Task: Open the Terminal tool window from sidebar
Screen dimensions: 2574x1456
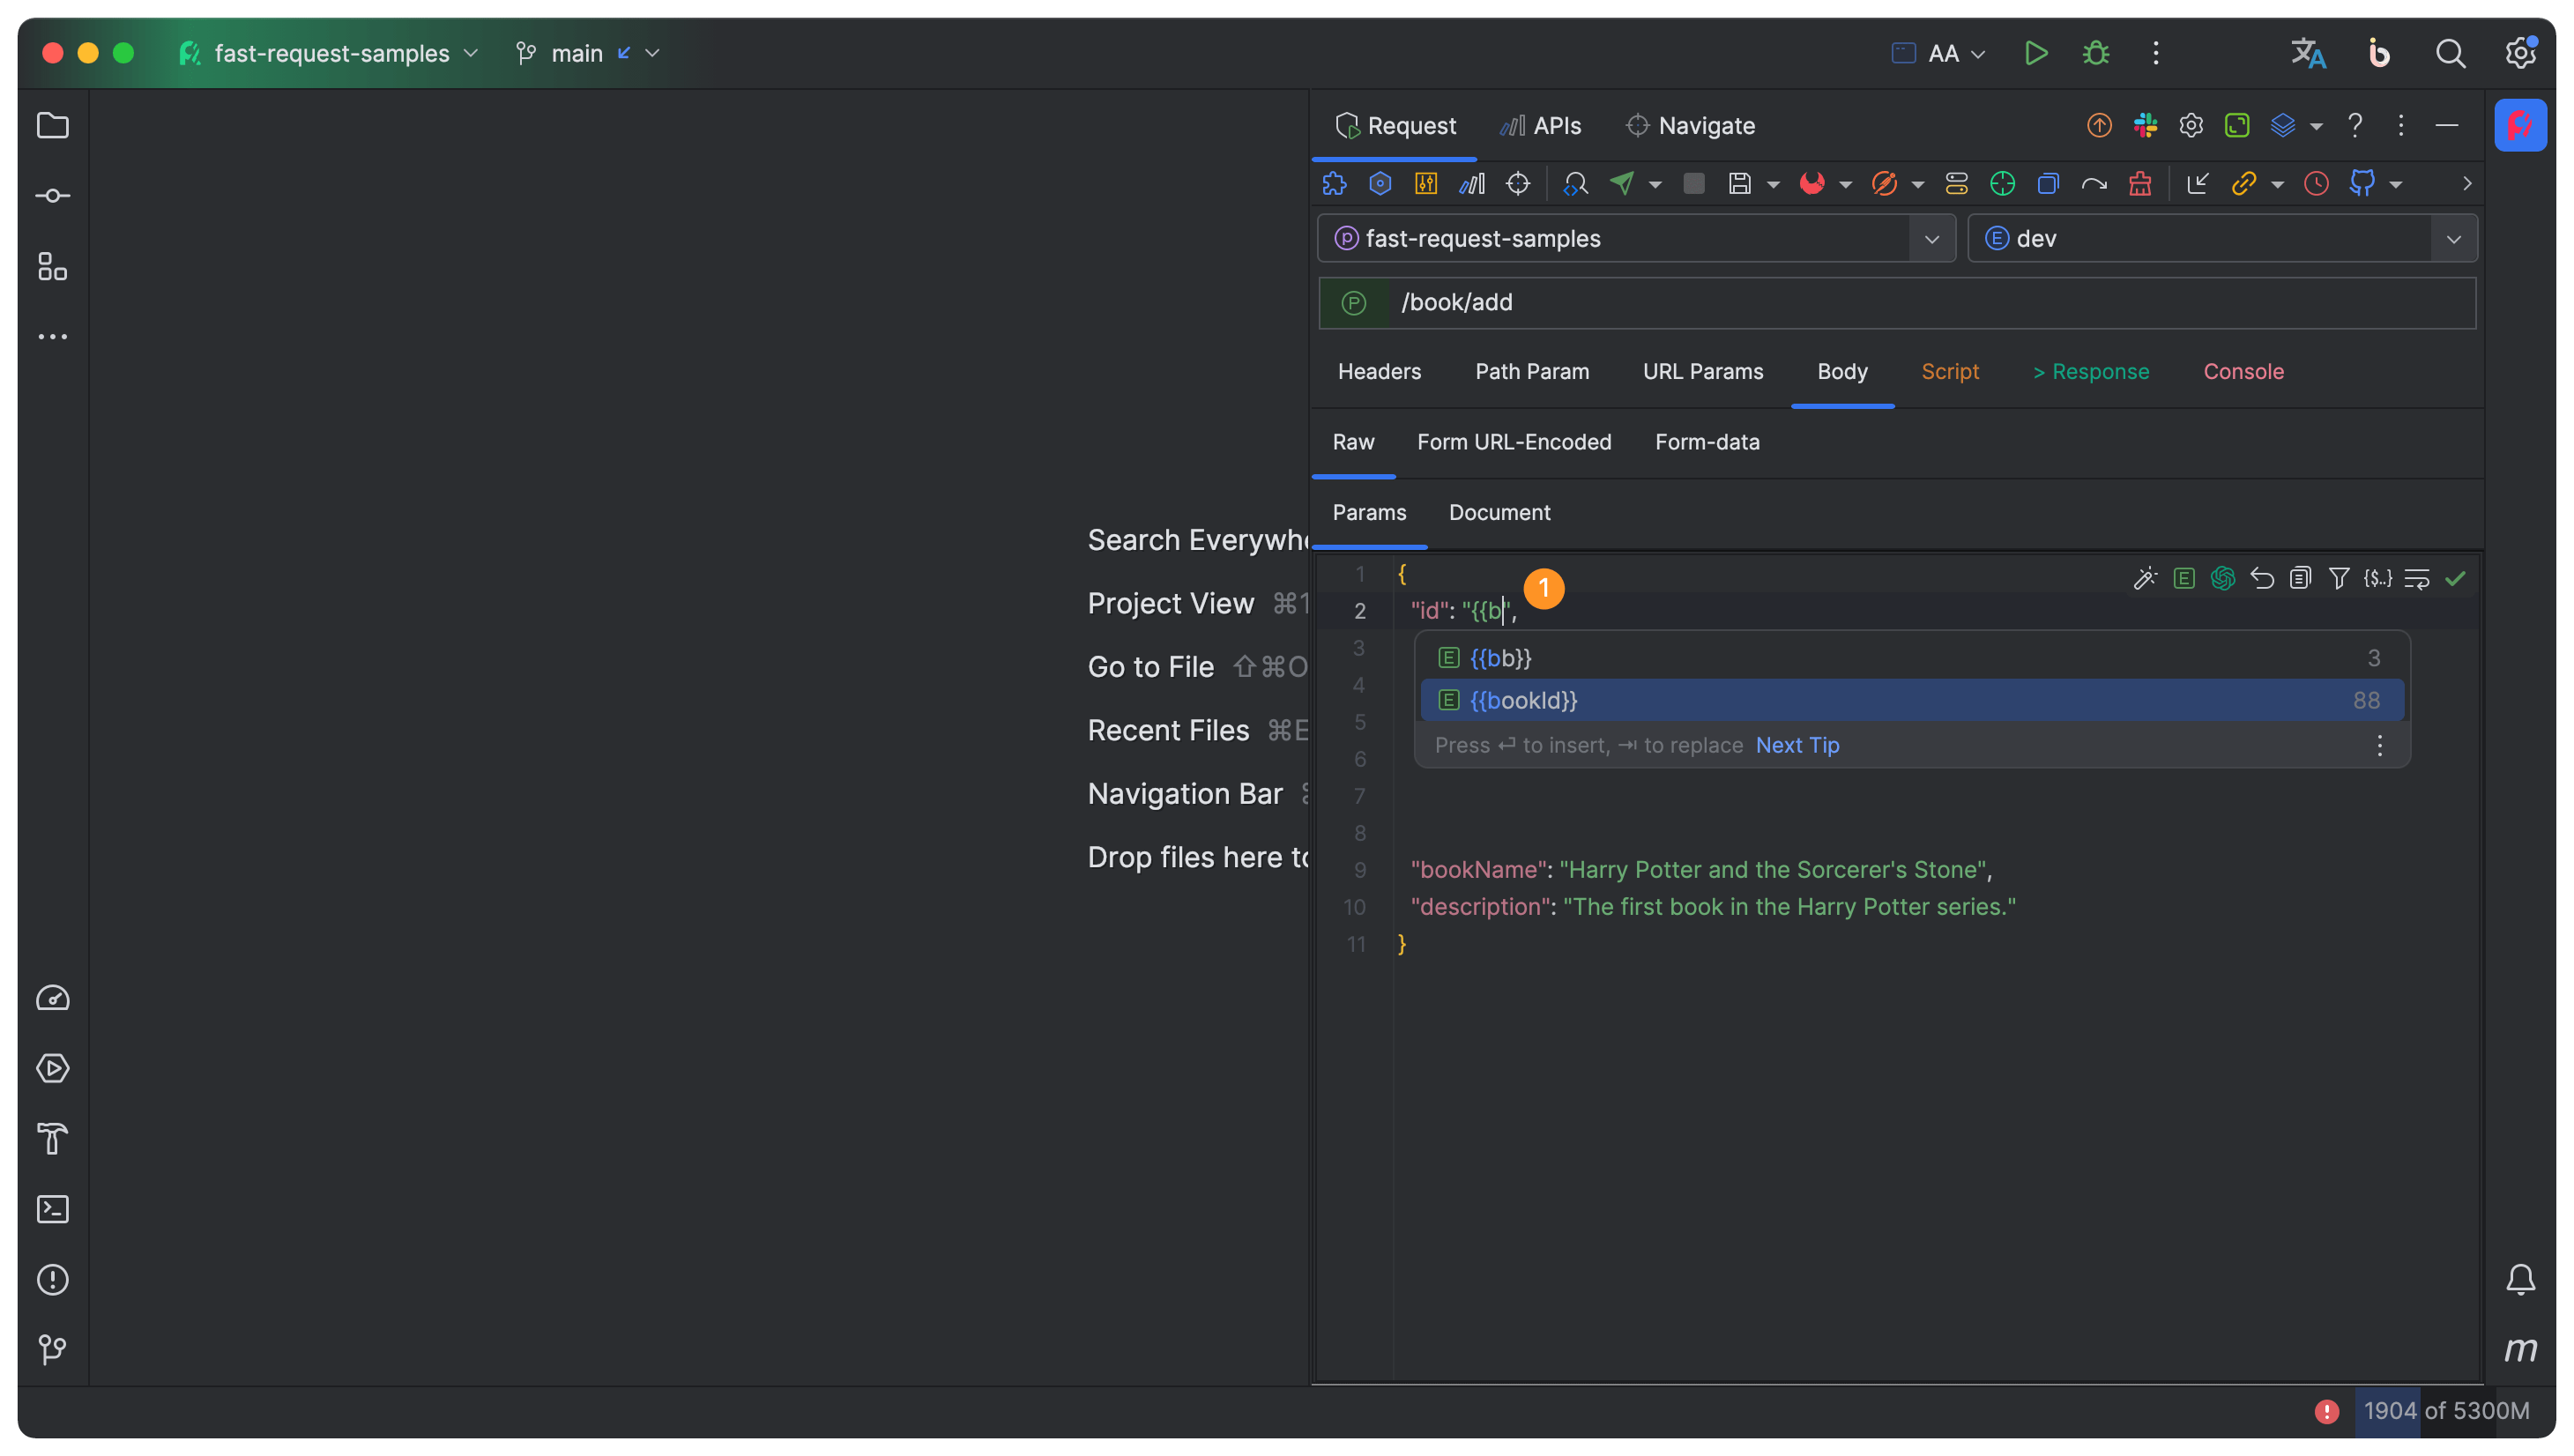Action: click(52, 1209)
